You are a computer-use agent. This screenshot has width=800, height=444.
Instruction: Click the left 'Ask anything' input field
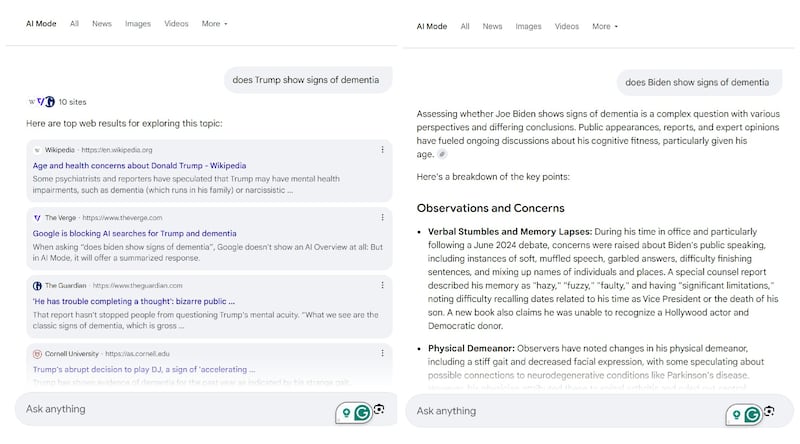click(x=170, y=409)
